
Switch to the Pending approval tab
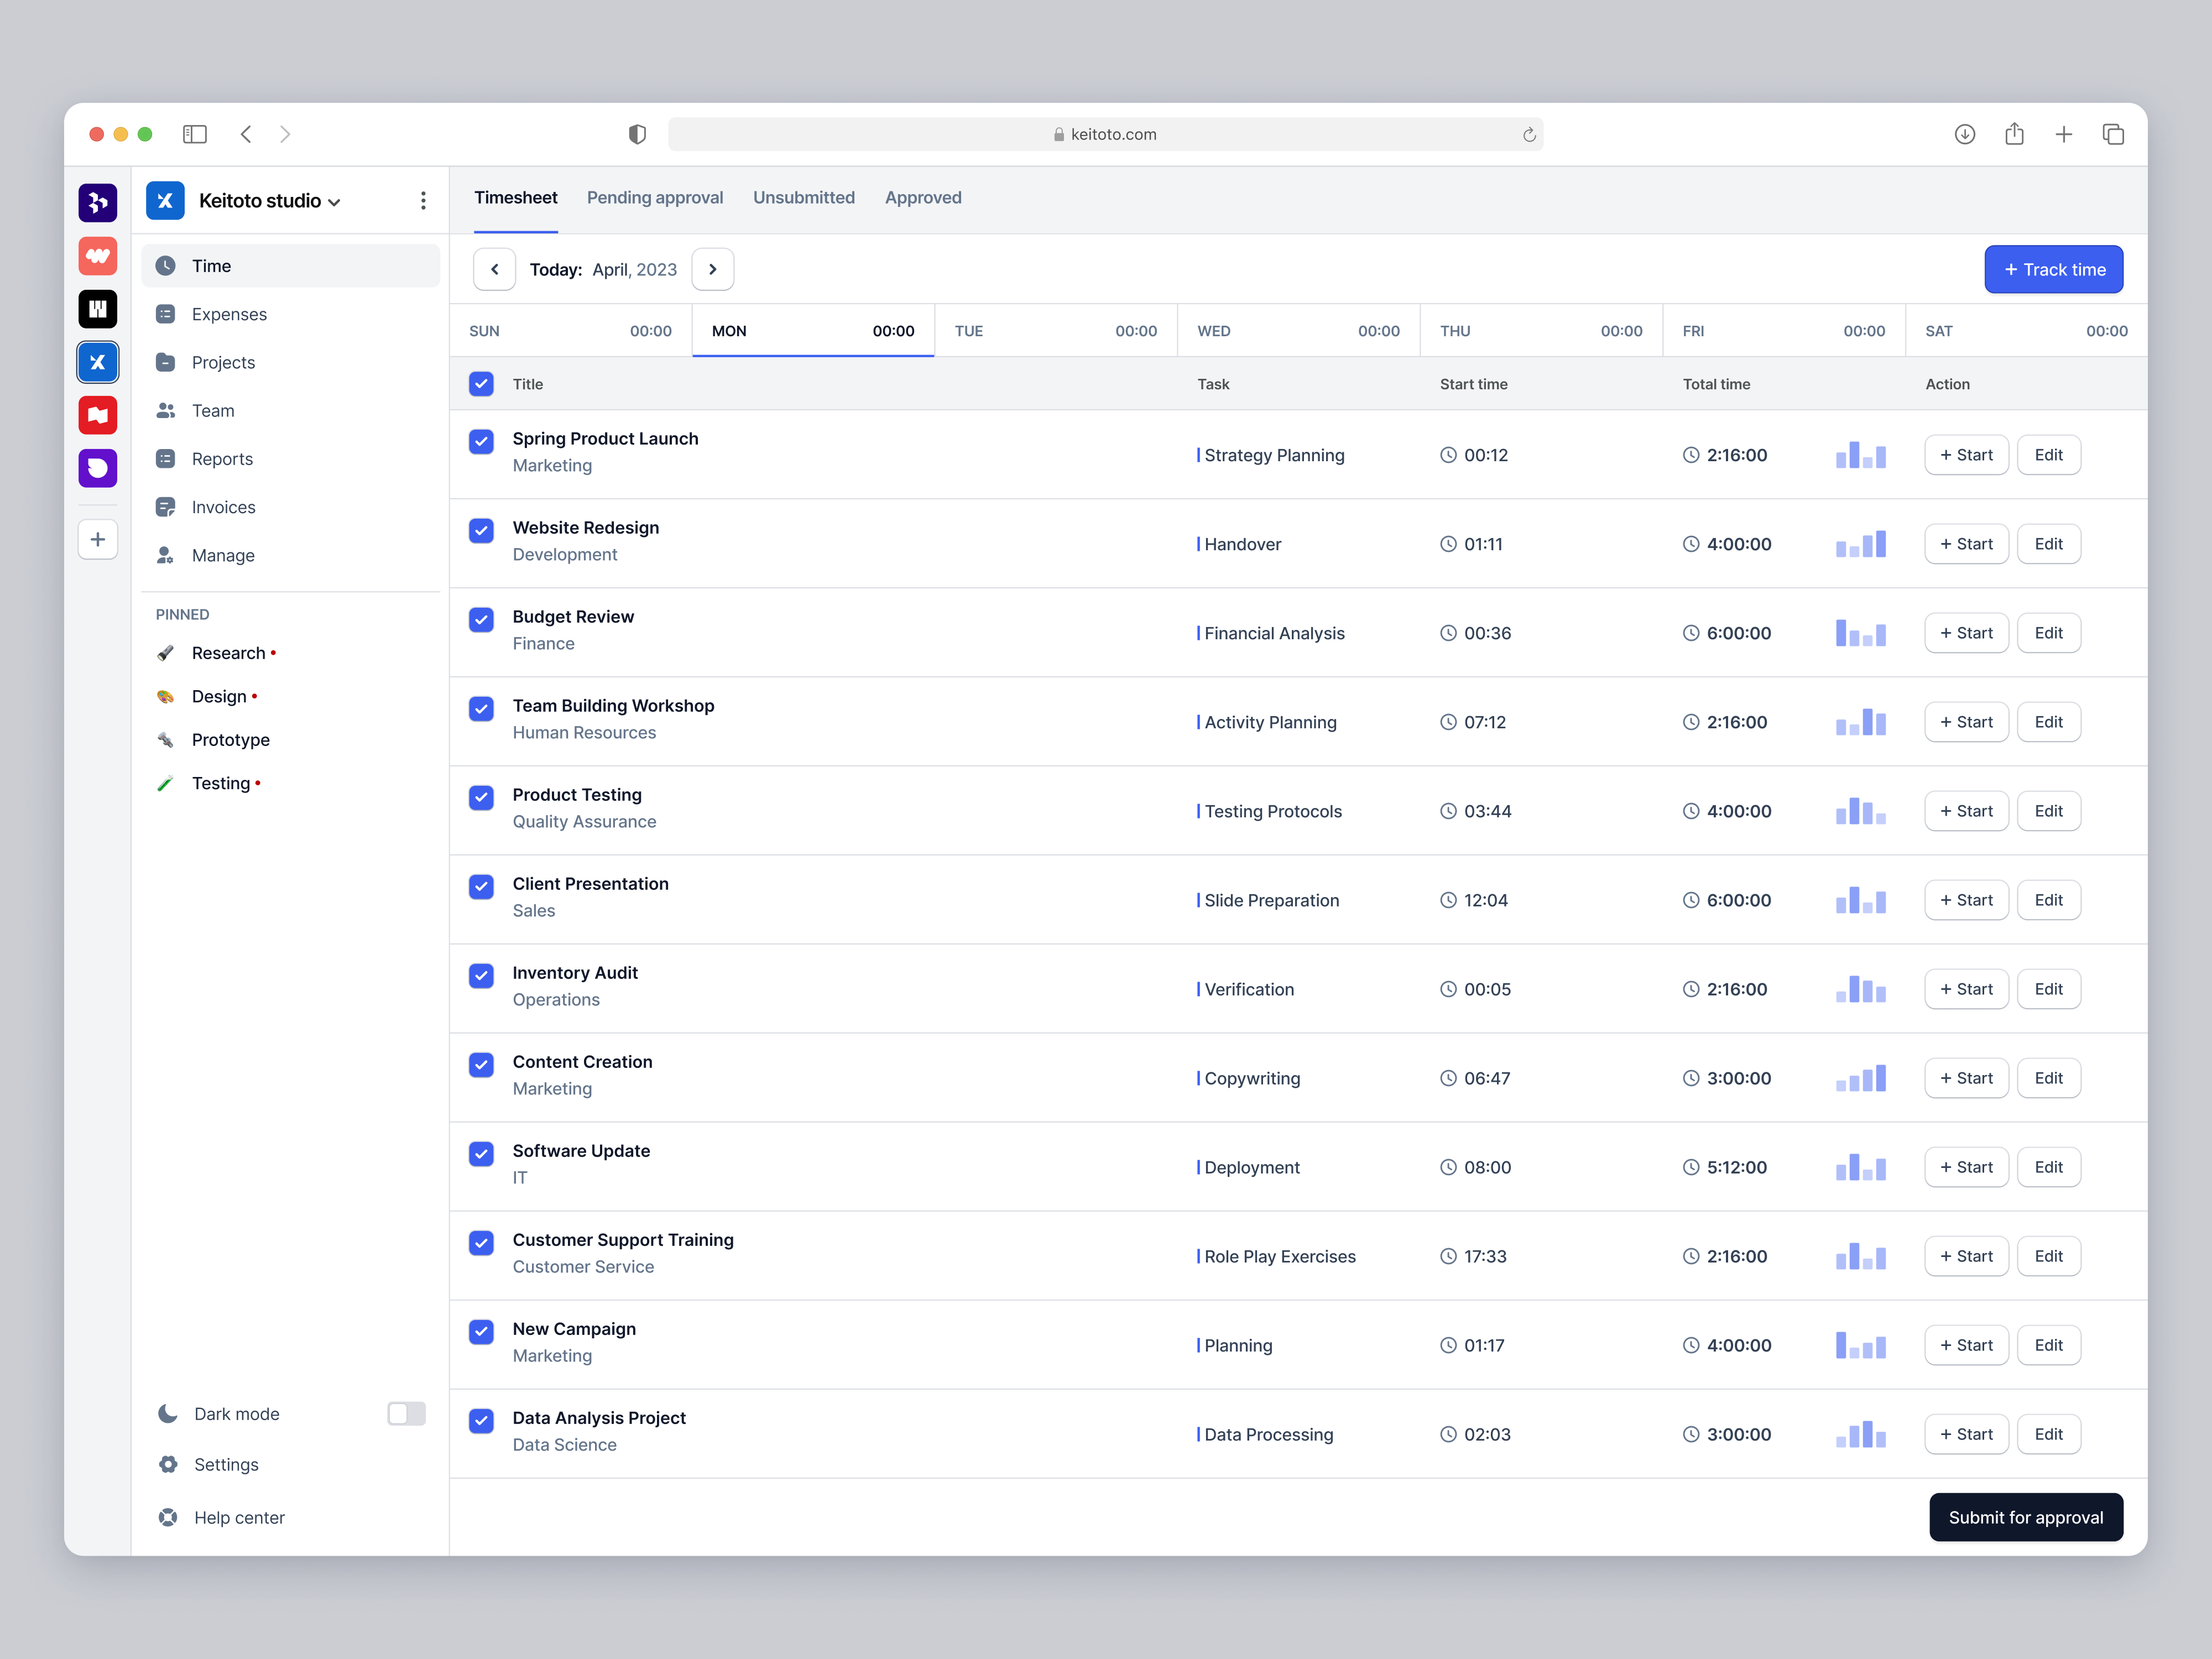(655, 197)
